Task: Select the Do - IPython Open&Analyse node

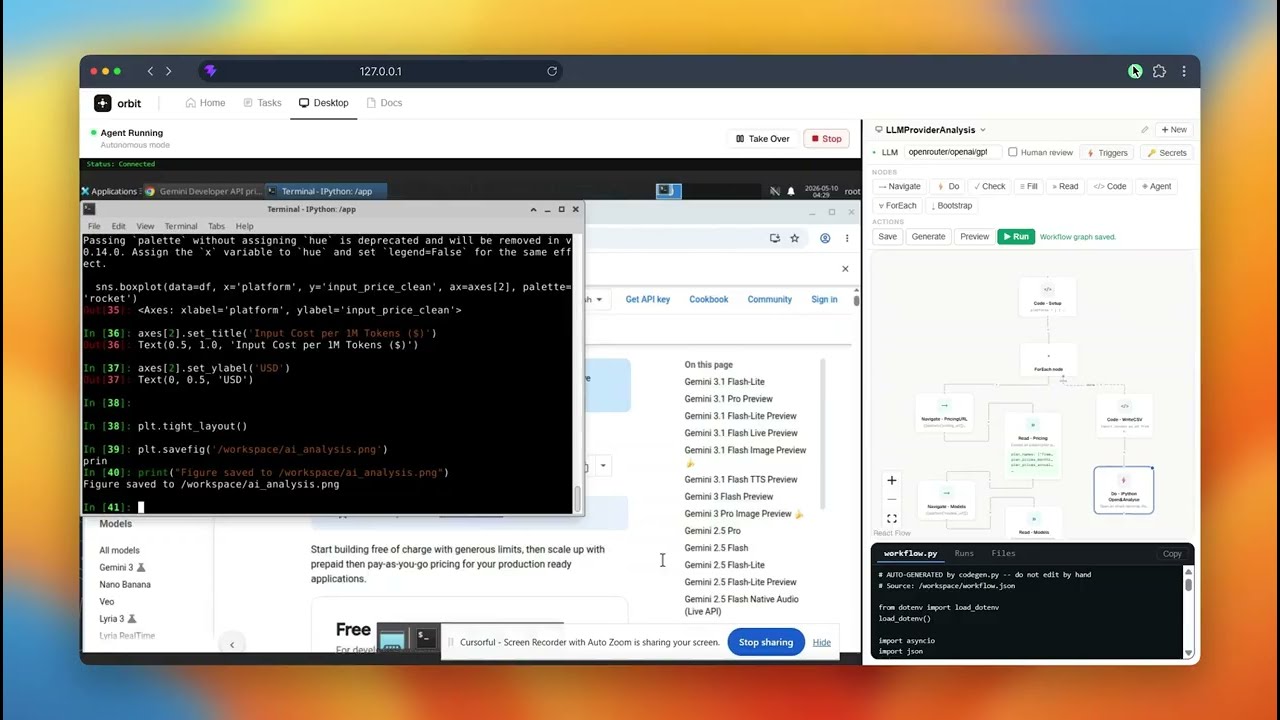Action: (1123, 490)
